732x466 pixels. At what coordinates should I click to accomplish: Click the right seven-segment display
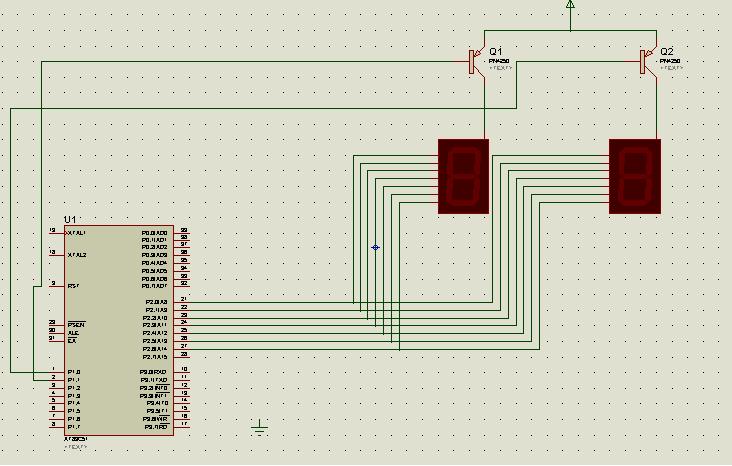[635, 177]
